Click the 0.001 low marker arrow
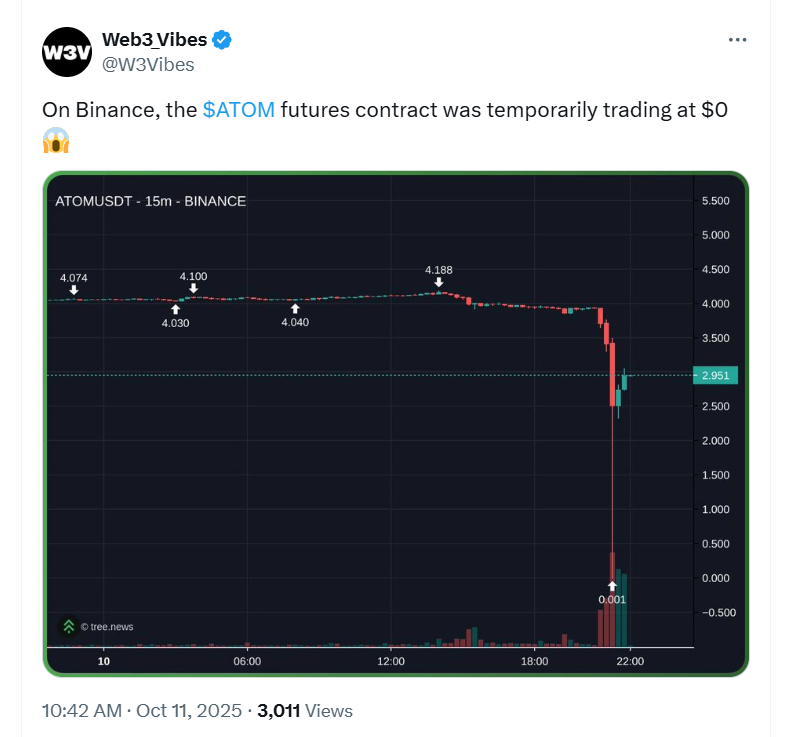Screen dimensions: 807x737 pyautogui.click(x=612, y=585)
